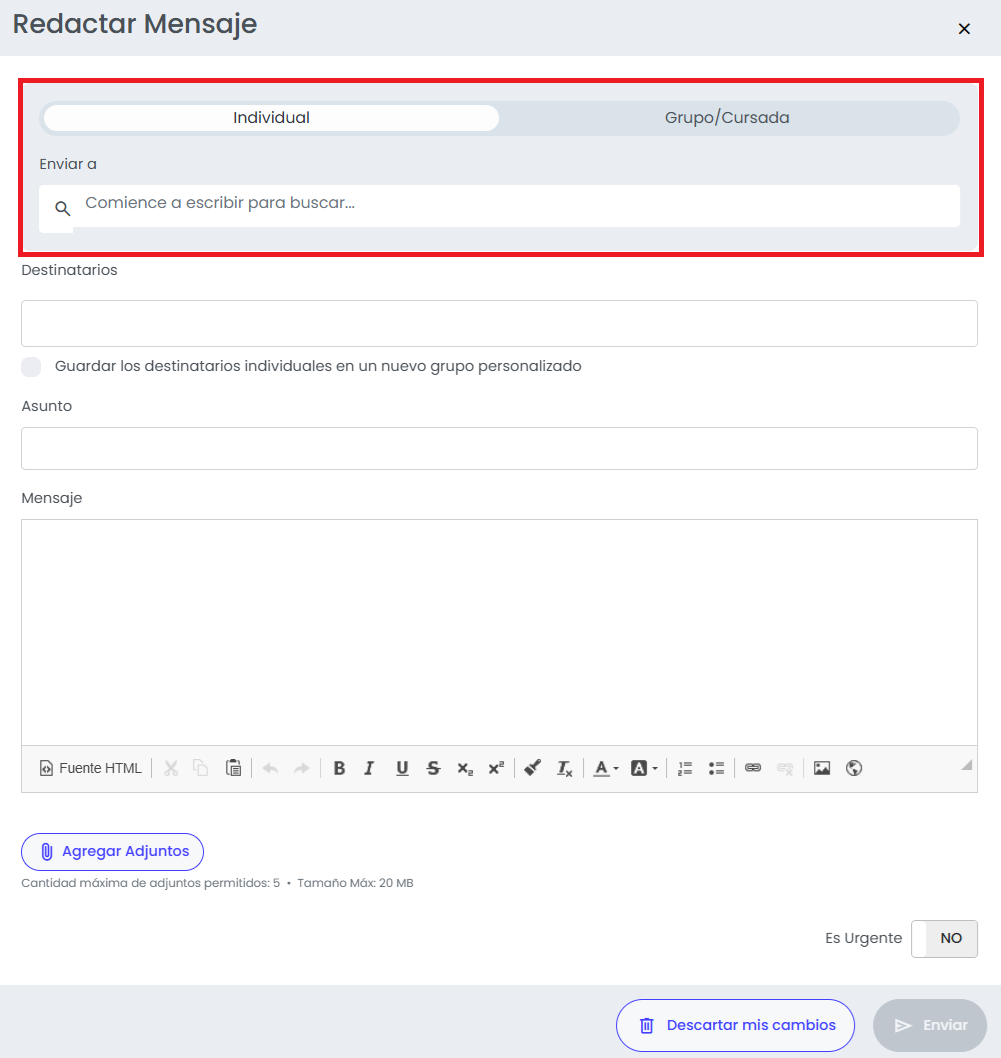Click the recipient search field
1001x1058 pixels.
(499, 206)
